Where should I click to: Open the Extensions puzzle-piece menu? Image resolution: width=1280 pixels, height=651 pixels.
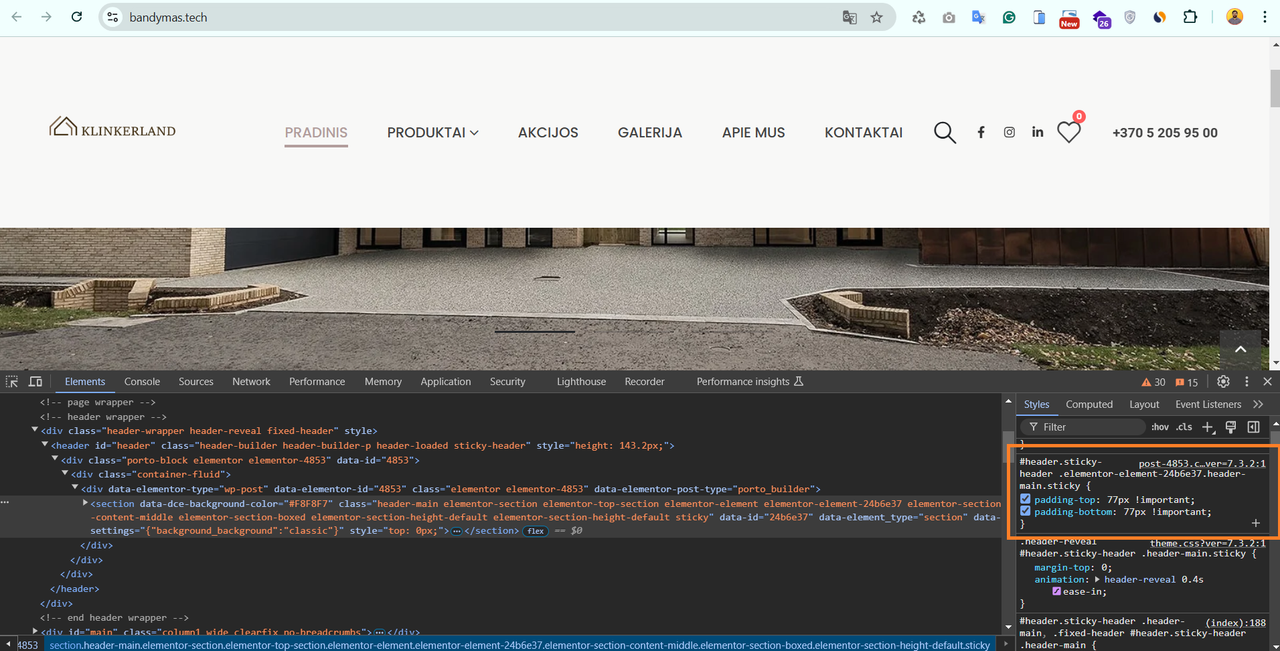1190,17
